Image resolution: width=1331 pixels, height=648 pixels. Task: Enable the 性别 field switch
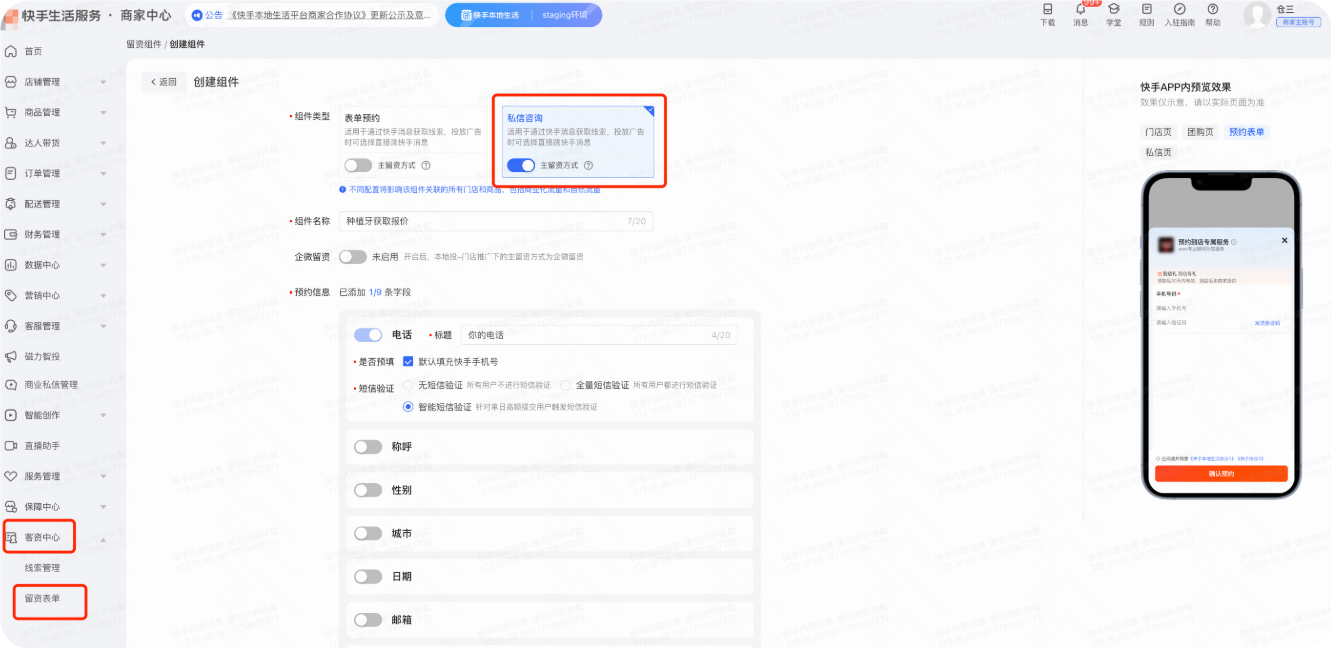pyautogui.click(x=368, y=490)
